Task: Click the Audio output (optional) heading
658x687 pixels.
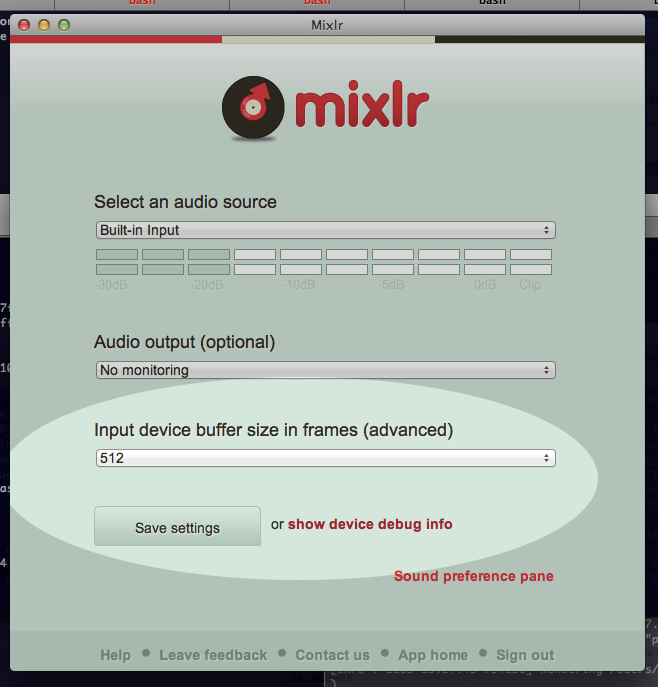Action: (x=184, y=342)
